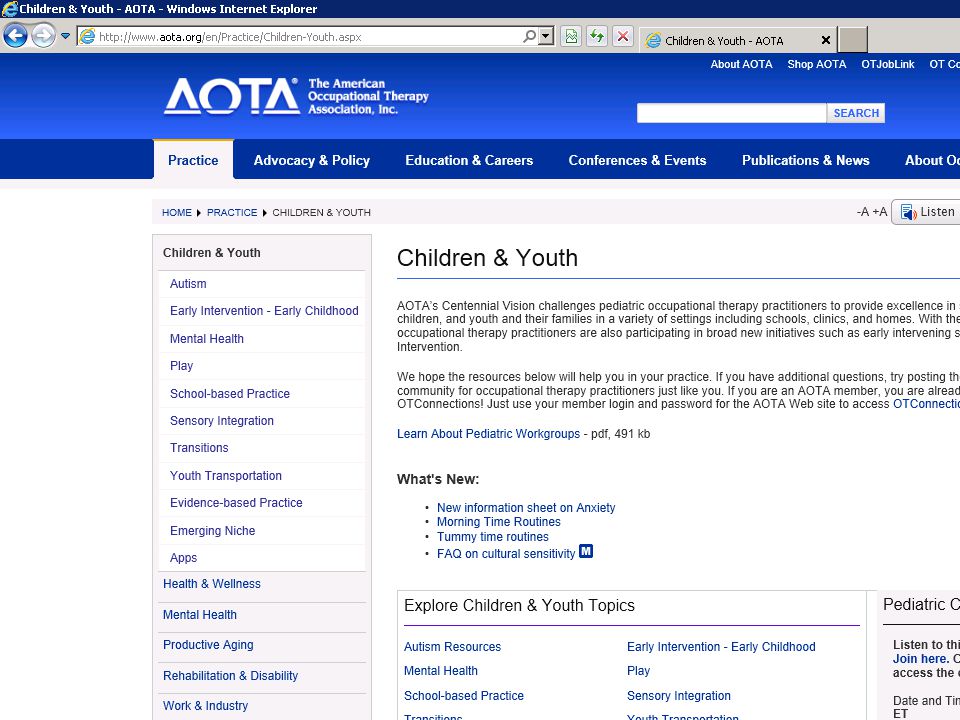Select the Publications & News navigation tab
Image resolution: width=960 pixels, height=720 pixels.
tap(806, 160)
